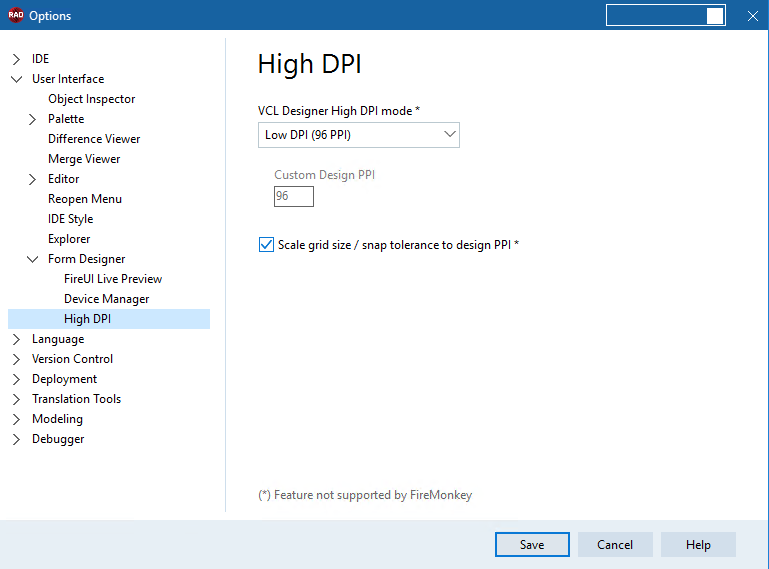Select Modeling category
Image resolution: width=769 pixels, height=569 pixels.
tap(57, 419)
